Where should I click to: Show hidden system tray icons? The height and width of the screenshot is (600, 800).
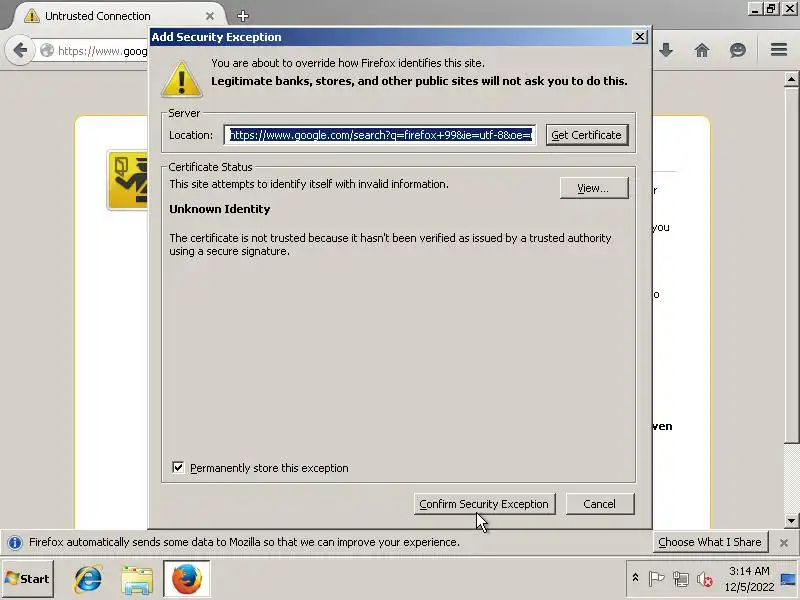click(x=636, y=578)
